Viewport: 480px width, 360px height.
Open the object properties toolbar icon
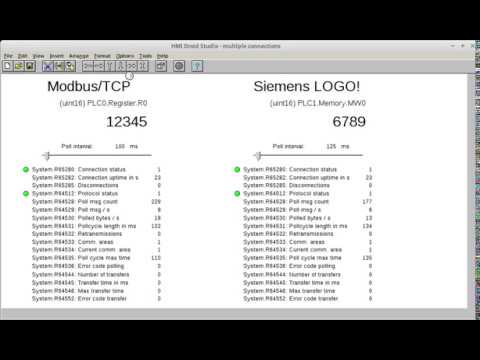click(x=161, y=66)
